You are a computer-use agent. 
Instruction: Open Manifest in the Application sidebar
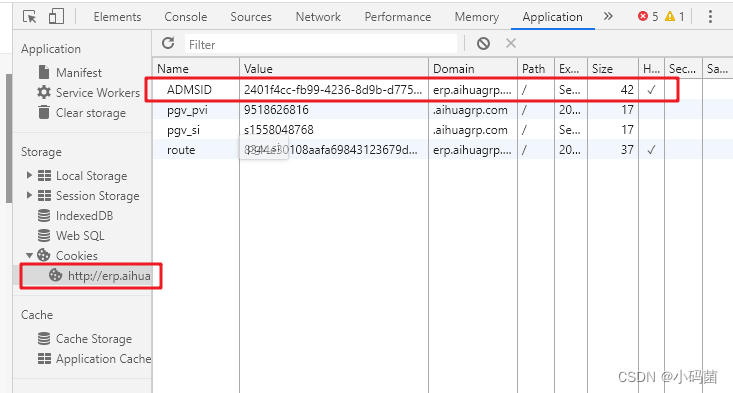[x=79, y=72]
